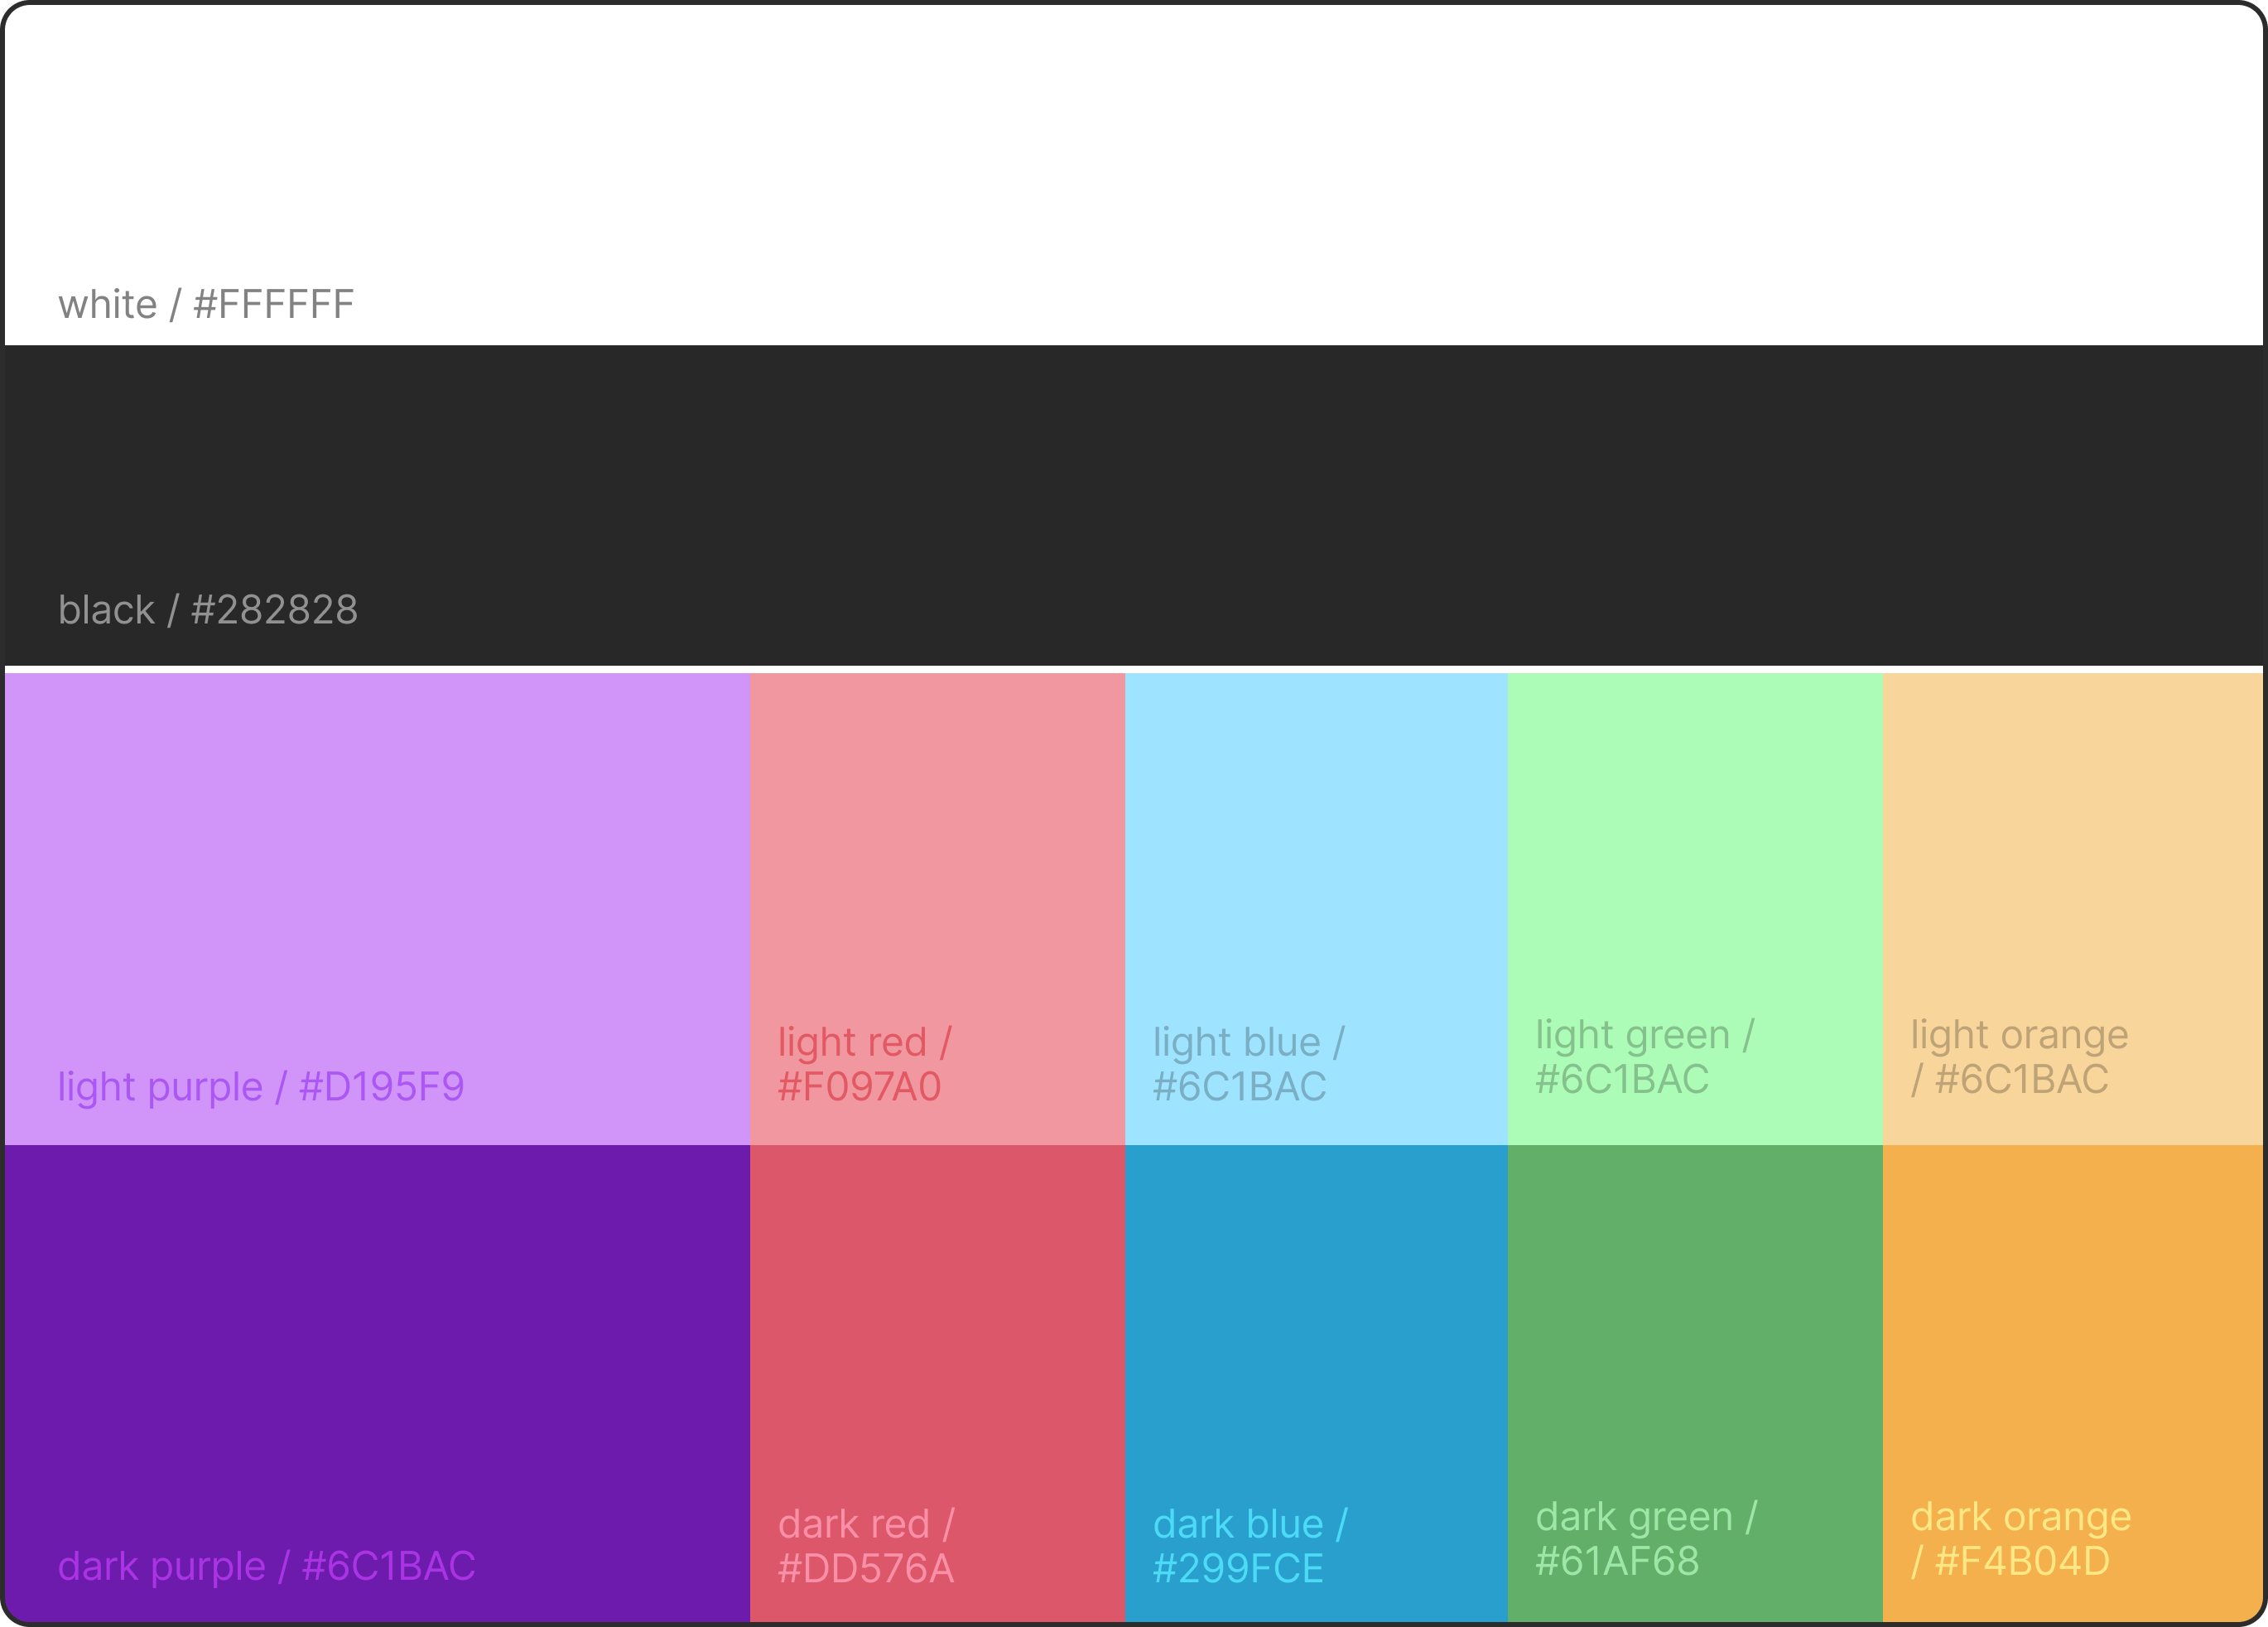The image size is (2268, 1627).
Task: Click the 'light orange / #6C1BAC' label
Action: 2020,1057
